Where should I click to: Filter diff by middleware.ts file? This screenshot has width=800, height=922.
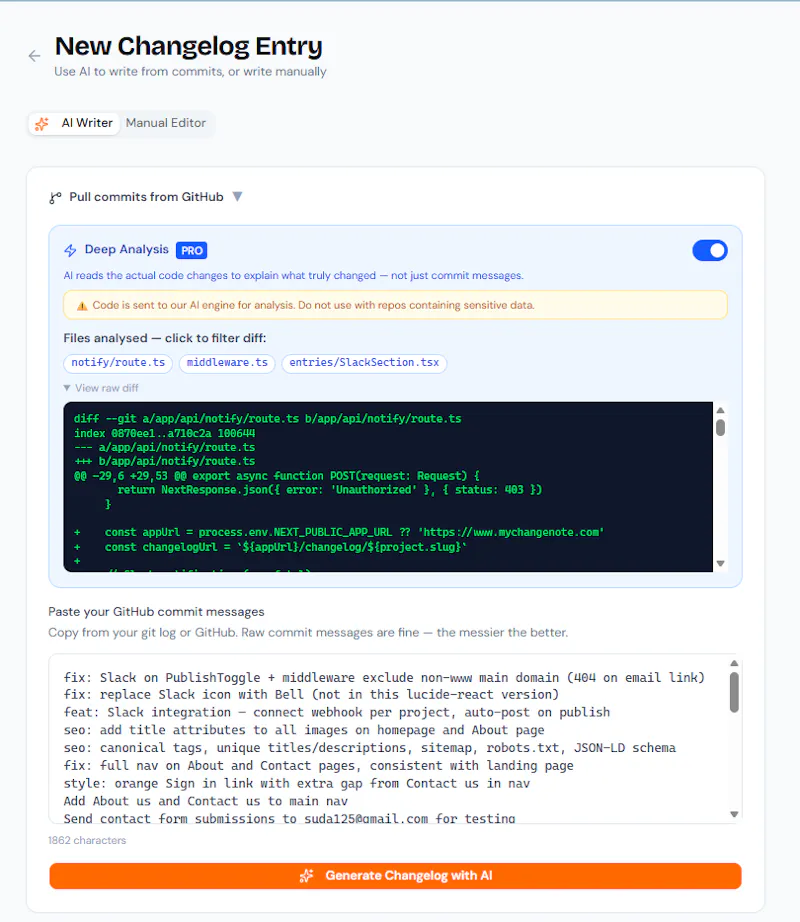click(227, 363)
